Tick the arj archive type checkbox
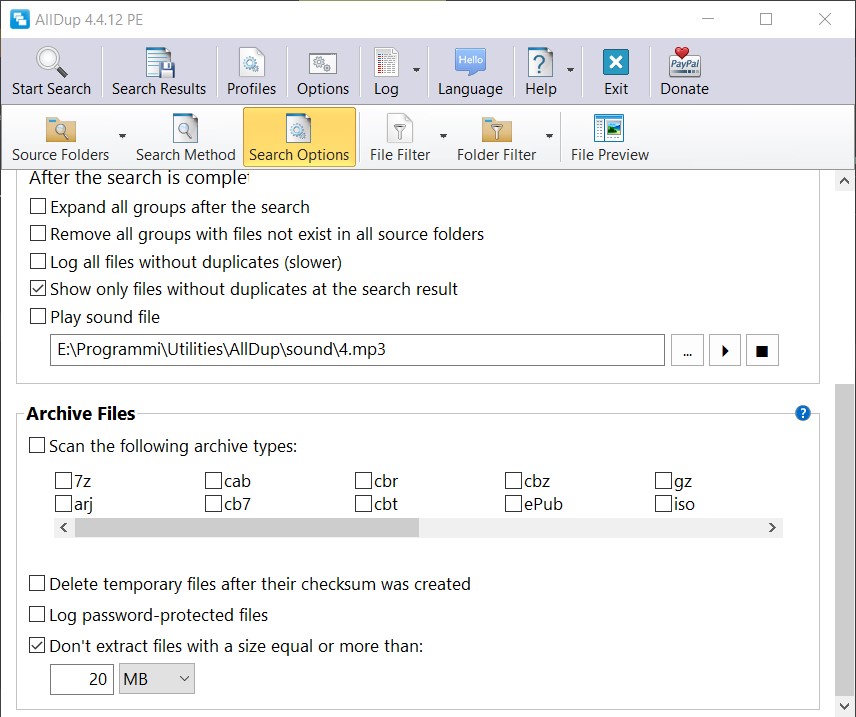Image resolution: width=856 pixels, height=717 pixels. tap(63, 503)
